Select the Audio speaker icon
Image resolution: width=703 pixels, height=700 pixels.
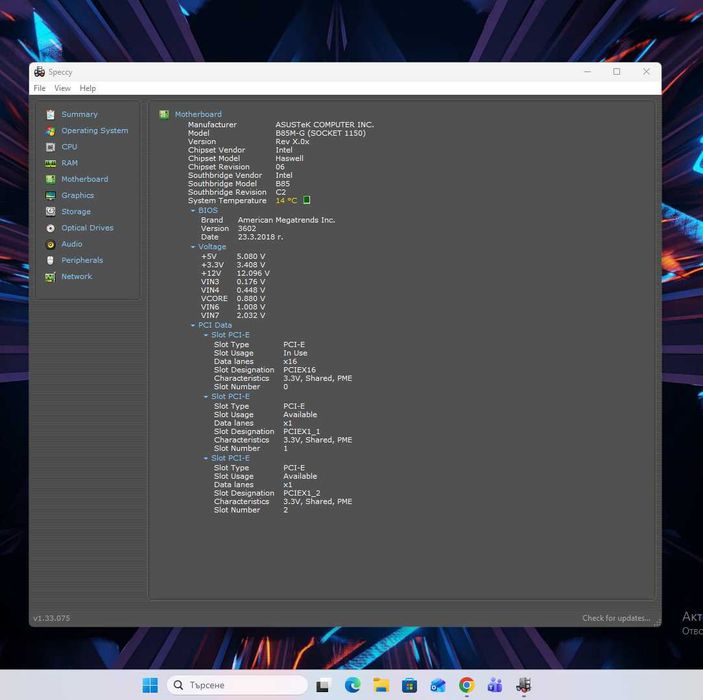coord(50,244)
